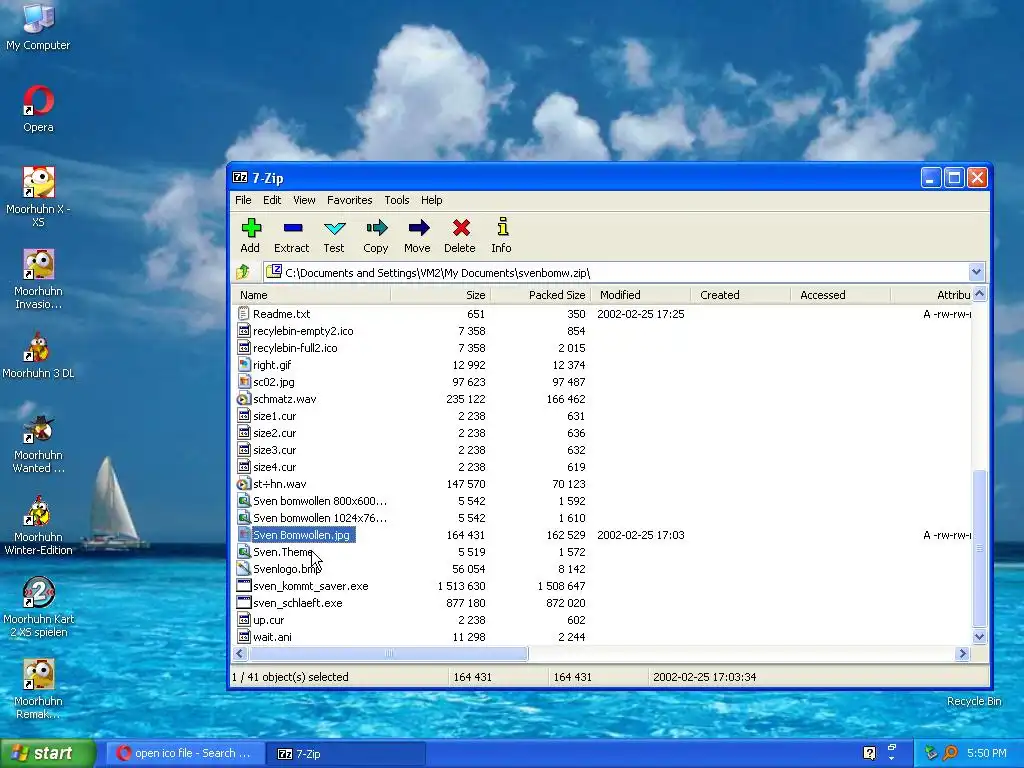The height and width of the screenshot is (768, 1024).
Task: Select the Sven.Theme file icon
Action: [x=244, y=552]
